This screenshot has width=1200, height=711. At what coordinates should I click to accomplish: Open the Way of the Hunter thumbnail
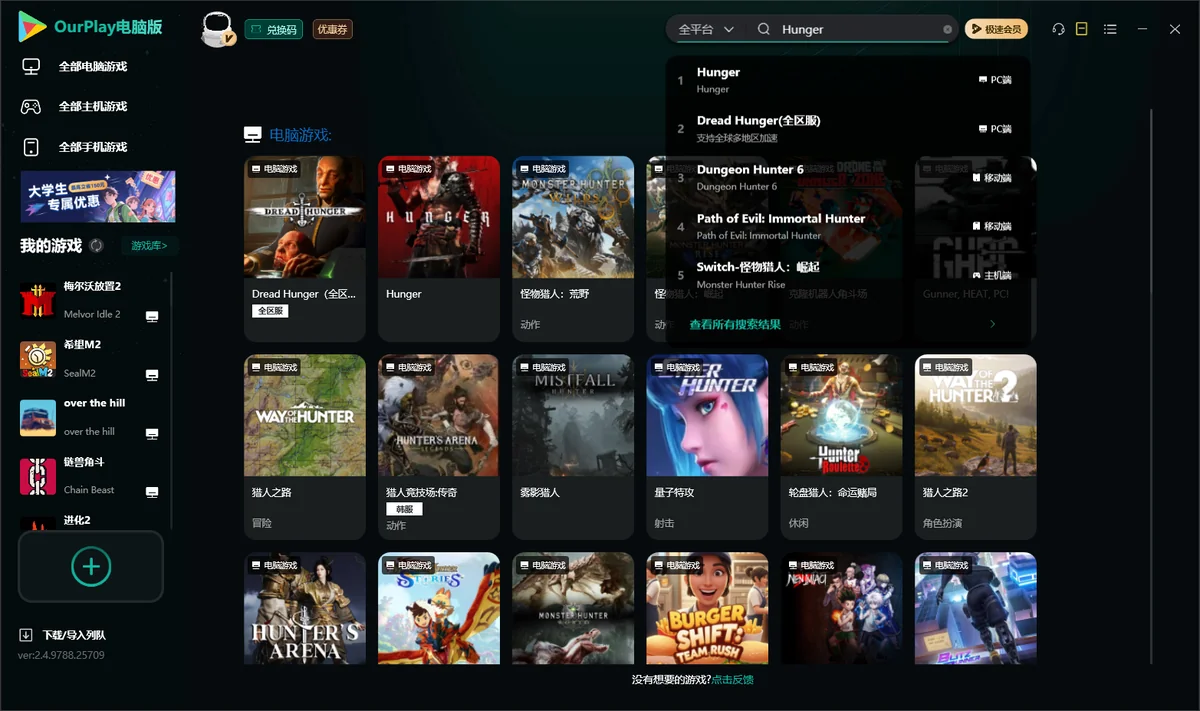(305, 415)
